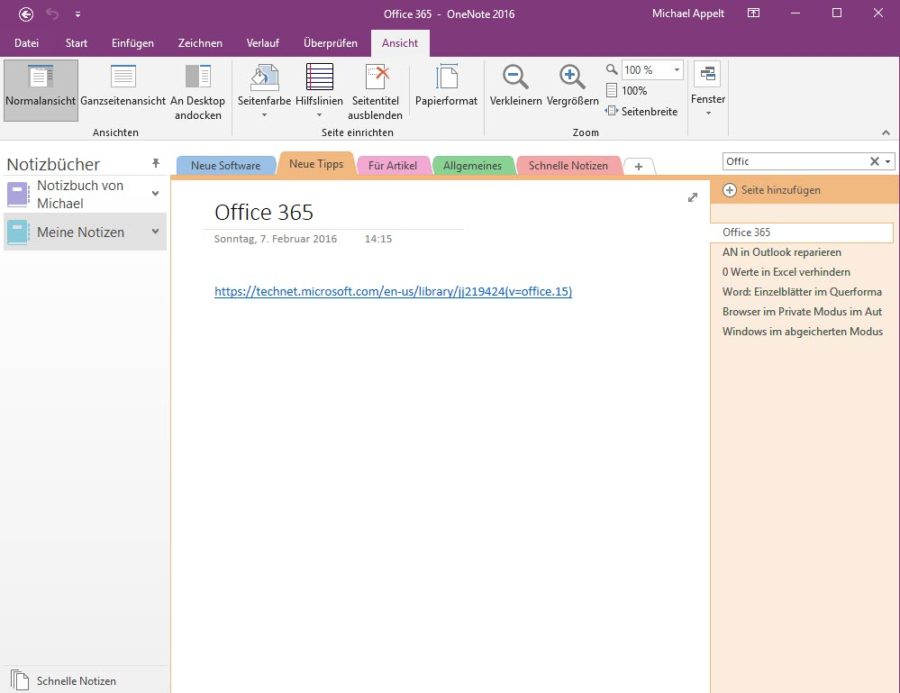Open the Datei menu
This screenshot has width=900, height=693.
pos(26,43)
